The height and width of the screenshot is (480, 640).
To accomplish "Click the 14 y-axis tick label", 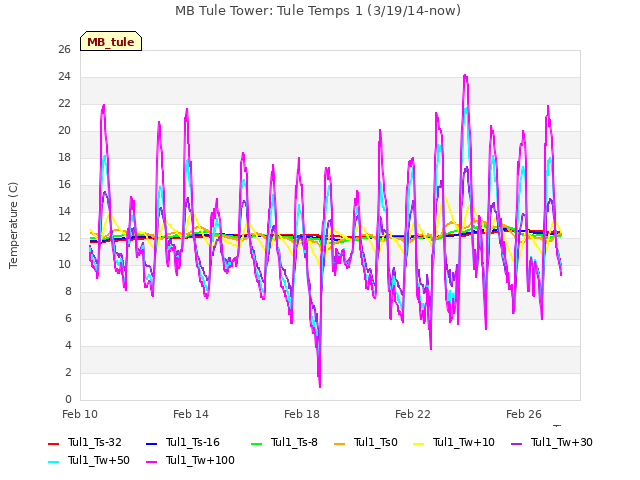I will pyautogui.click(x=64, y=211).
